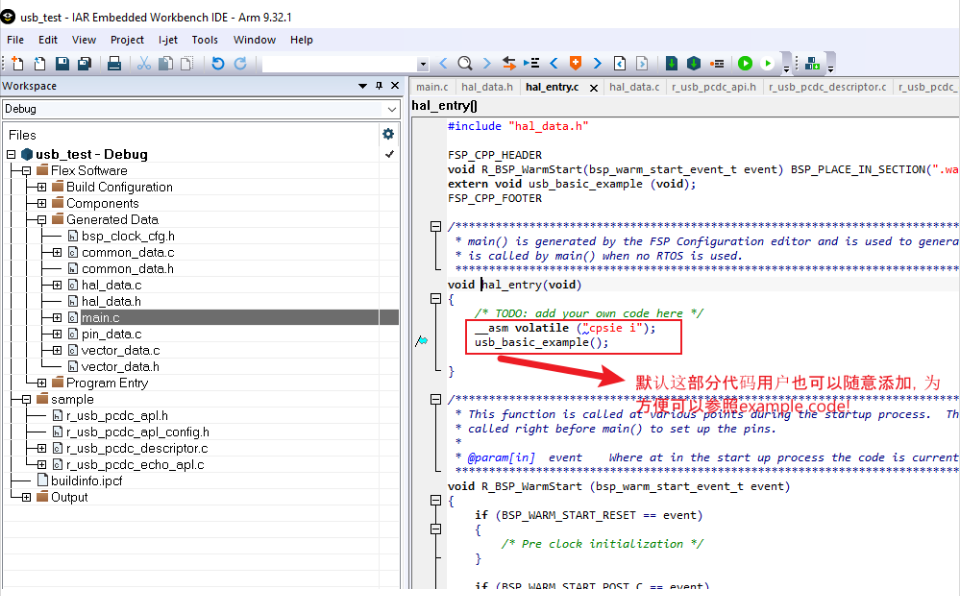This screenshot has height=596, width=960.
Task: Expand the Program Entry folder
Action: click(x=42, y=383)
